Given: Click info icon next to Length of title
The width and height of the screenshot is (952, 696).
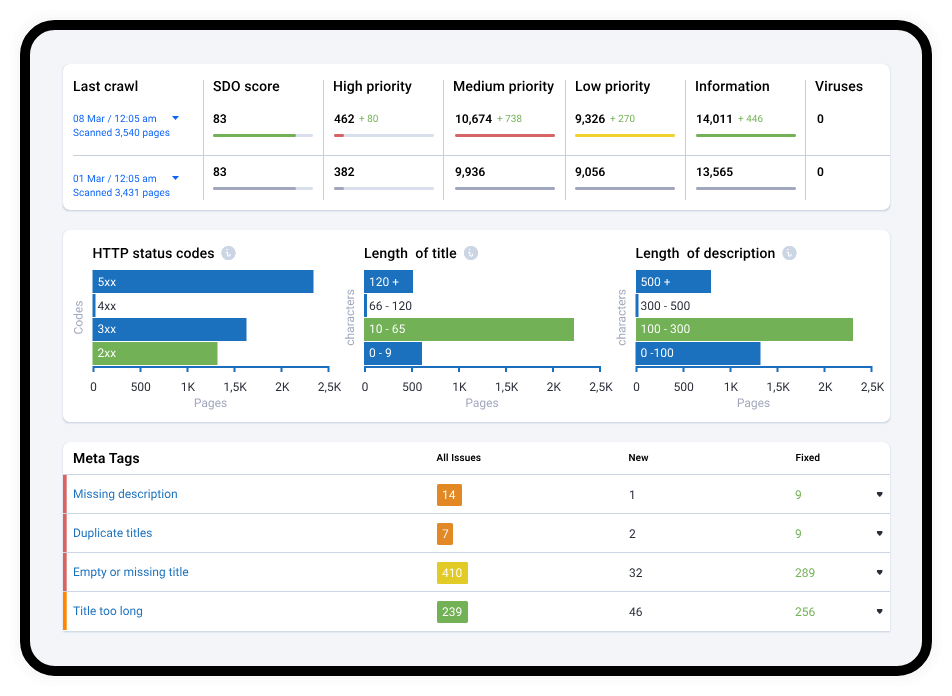Looking at the screenshot, I should 471,253.
